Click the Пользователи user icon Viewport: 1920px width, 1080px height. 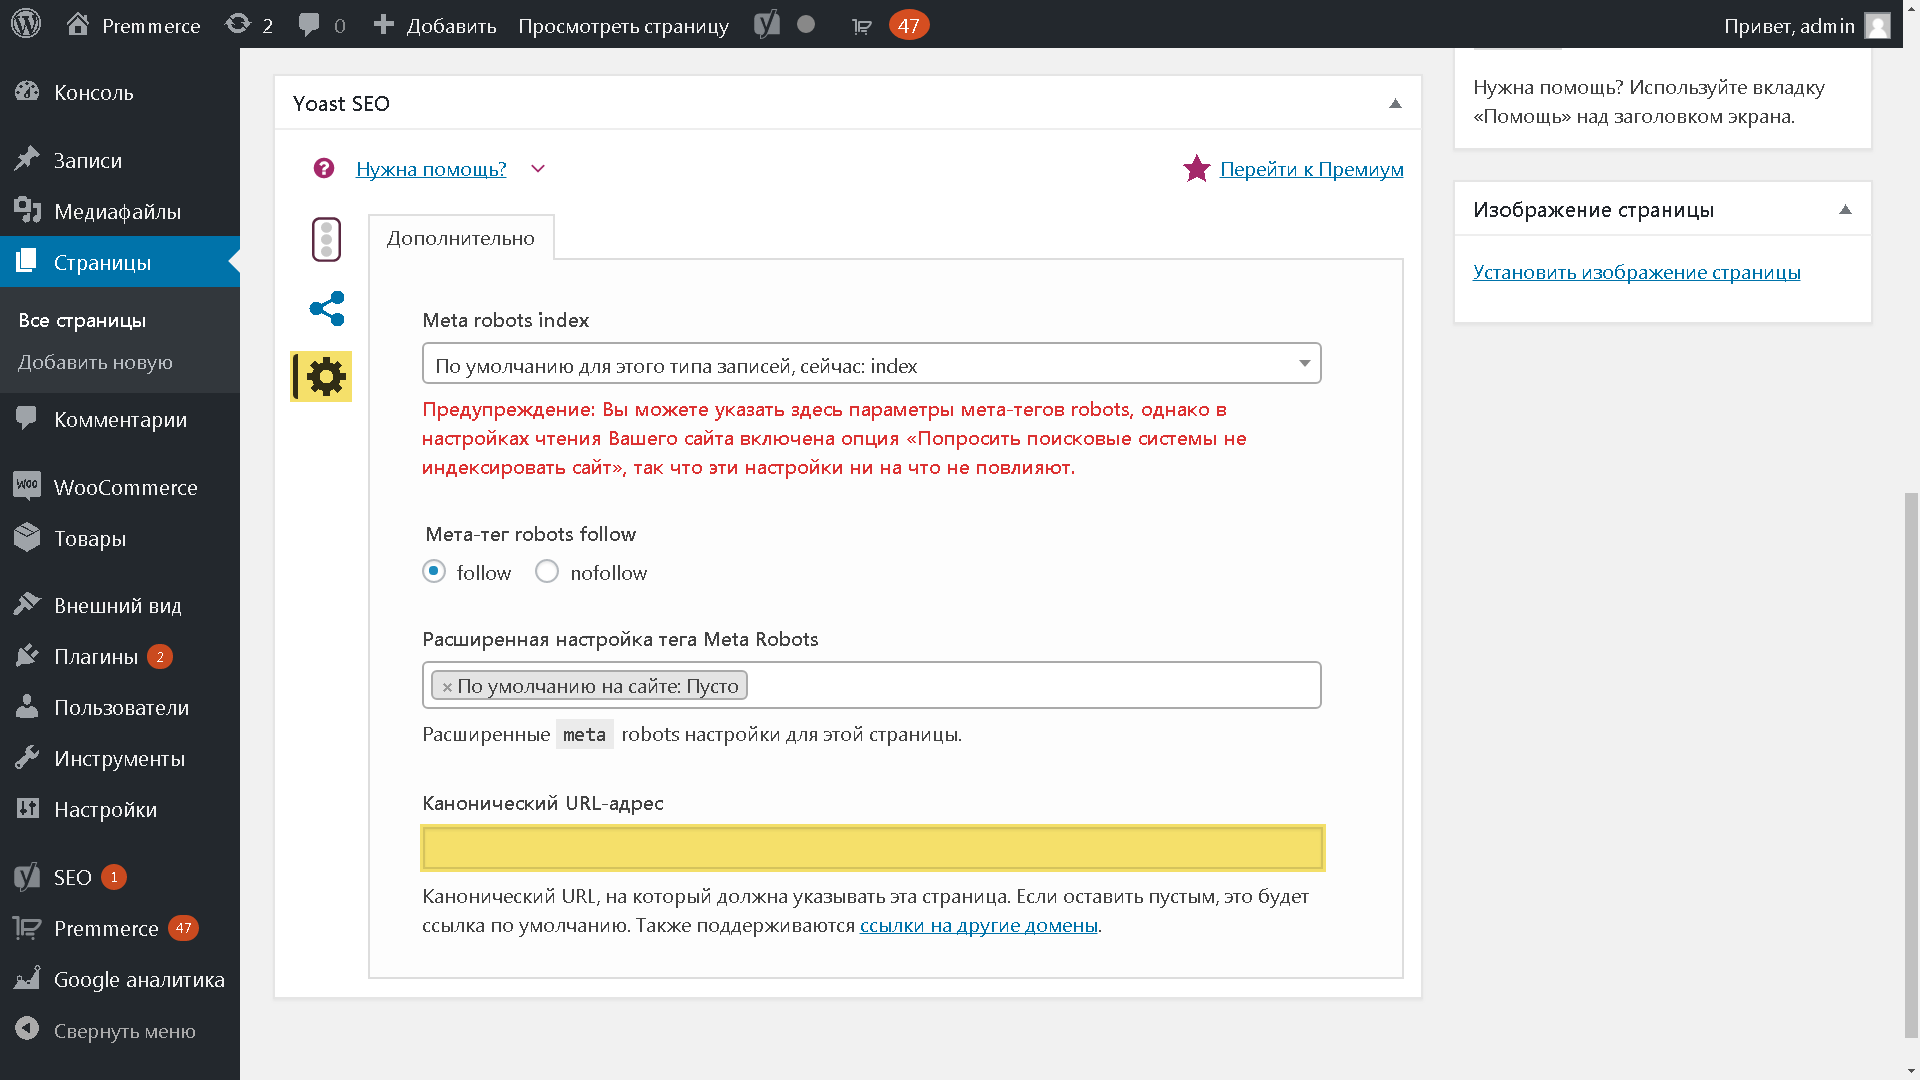tap(27, 707)
